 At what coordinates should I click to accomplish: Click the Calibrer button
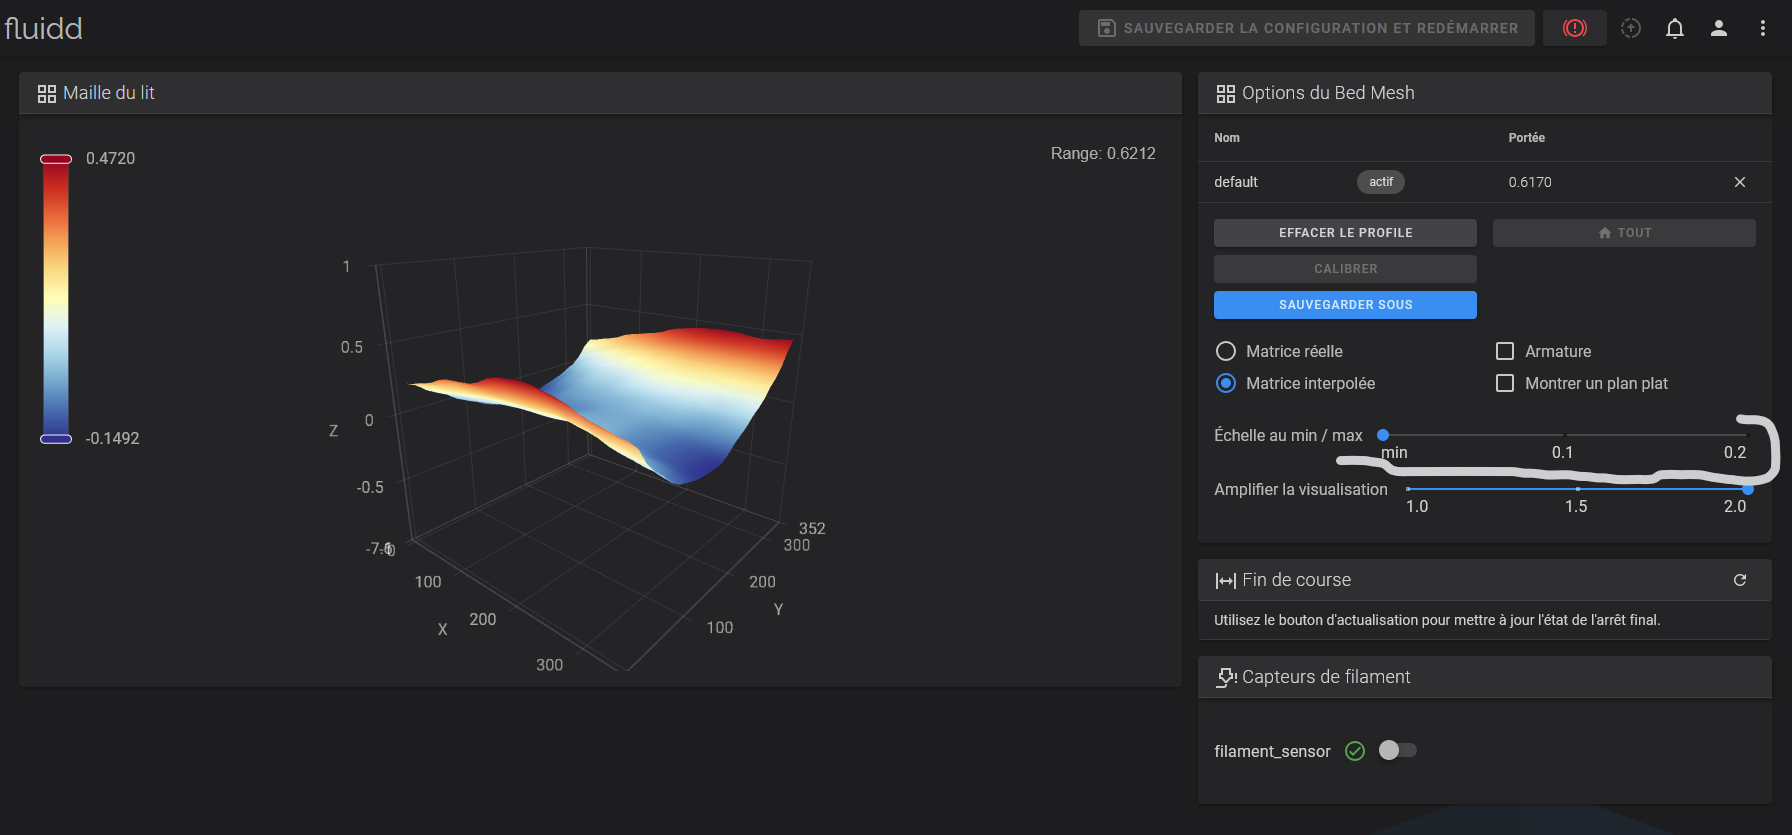tap(1345, 269)
